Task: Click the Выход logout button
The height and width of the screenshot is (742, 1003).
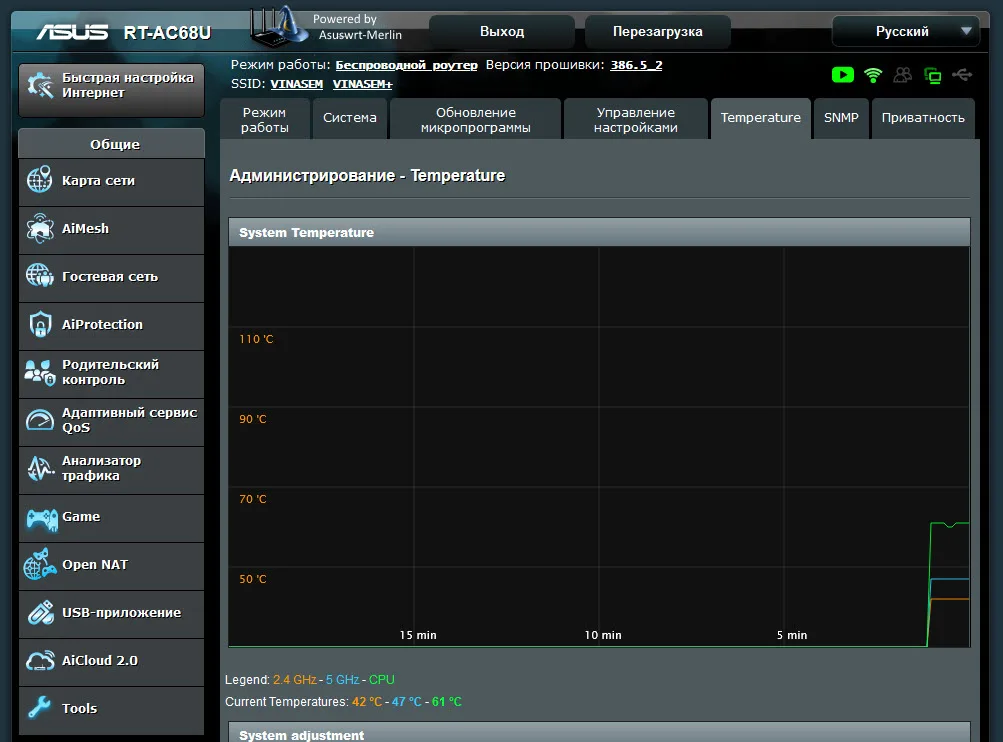Action: tap(502, 31)
